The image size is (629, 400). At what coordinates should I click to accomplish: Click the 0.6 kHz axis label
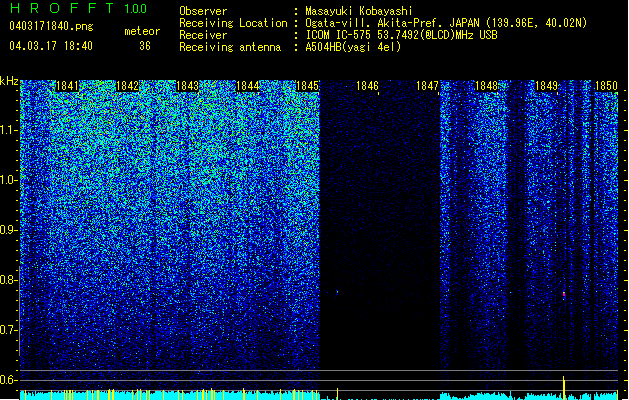[8, 380]
